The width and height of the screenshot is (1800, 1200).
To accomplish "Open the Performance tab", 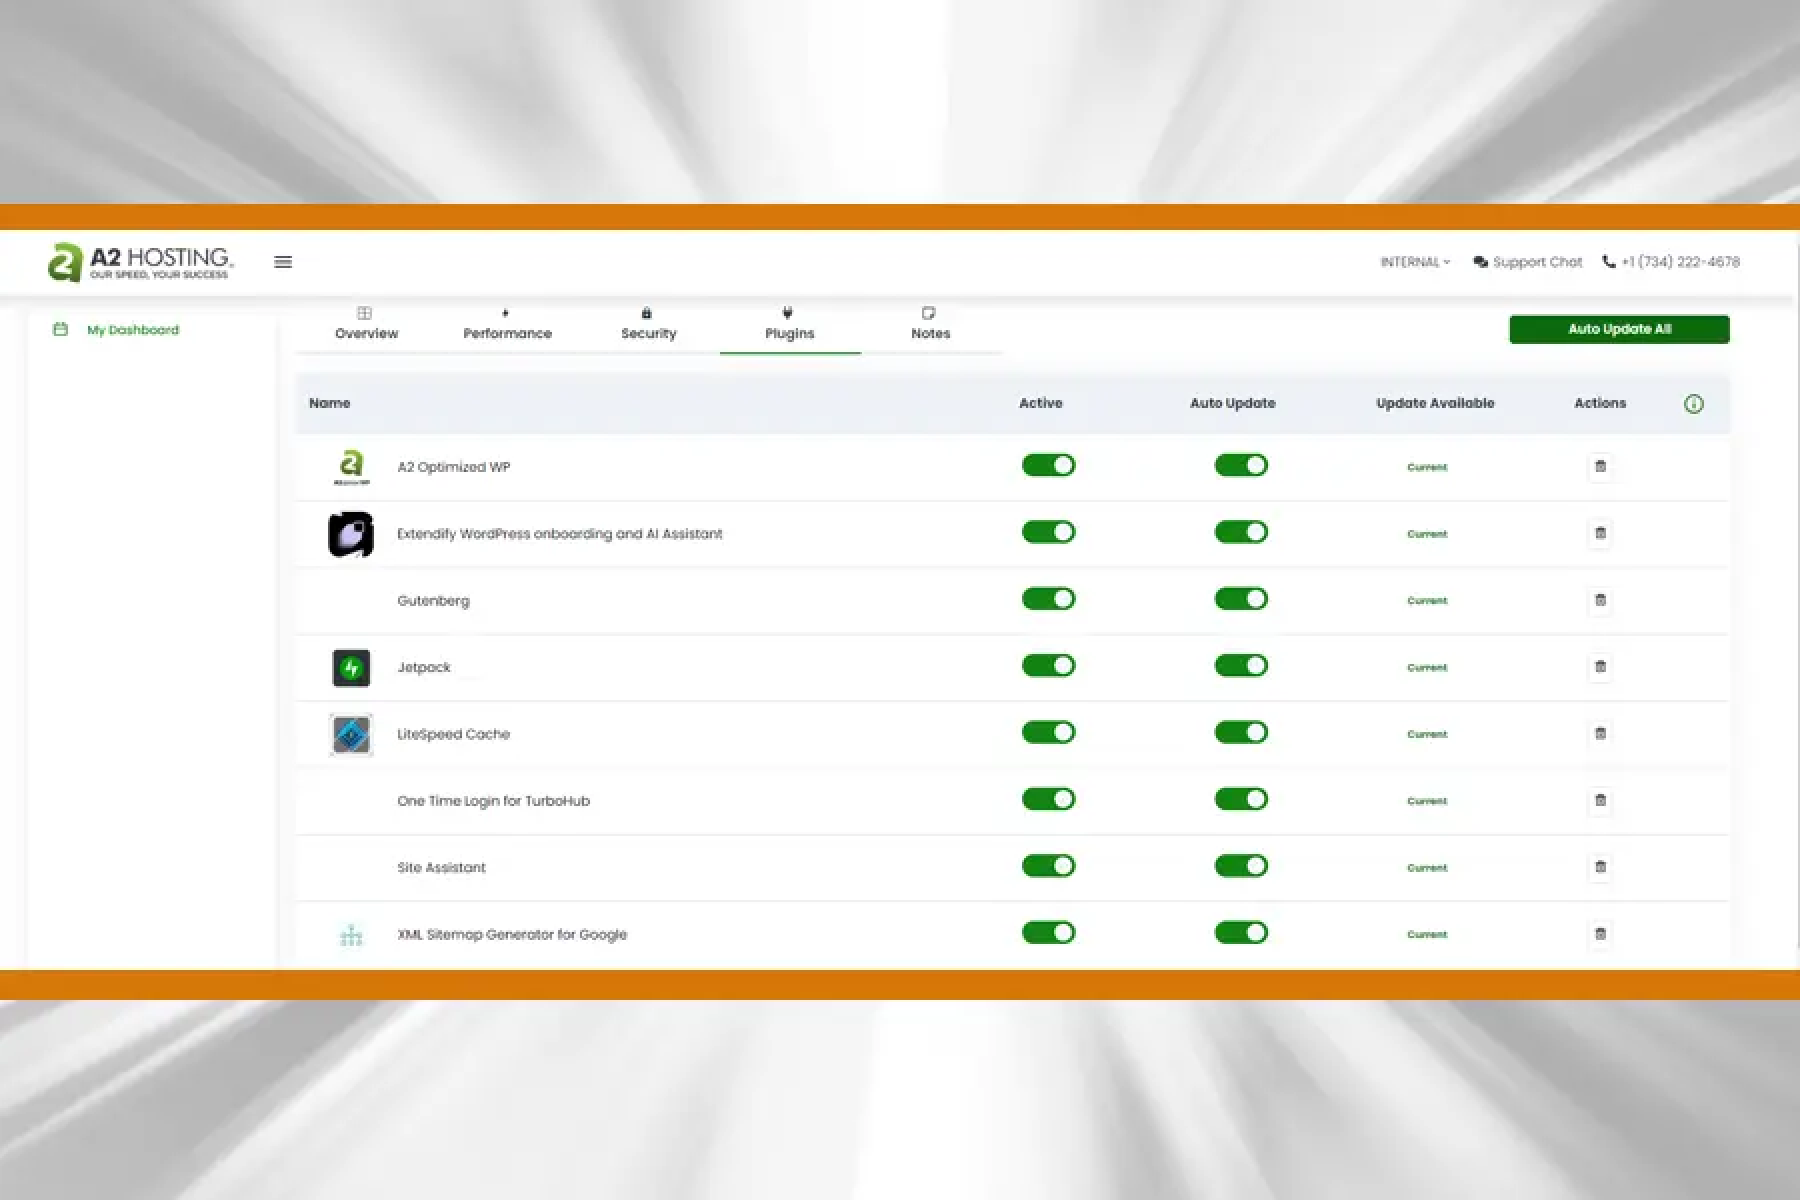I will coord(507,325).
